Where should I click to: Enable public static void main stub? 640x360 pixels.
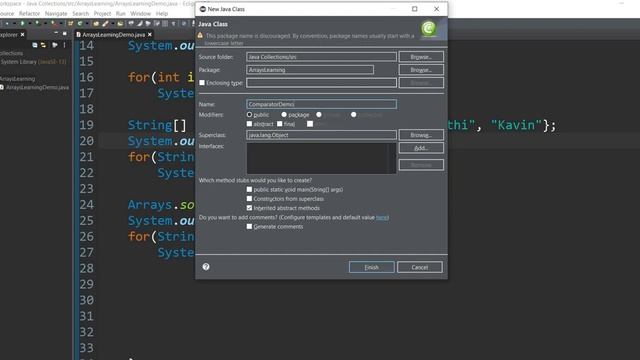[x=249, y=189]
